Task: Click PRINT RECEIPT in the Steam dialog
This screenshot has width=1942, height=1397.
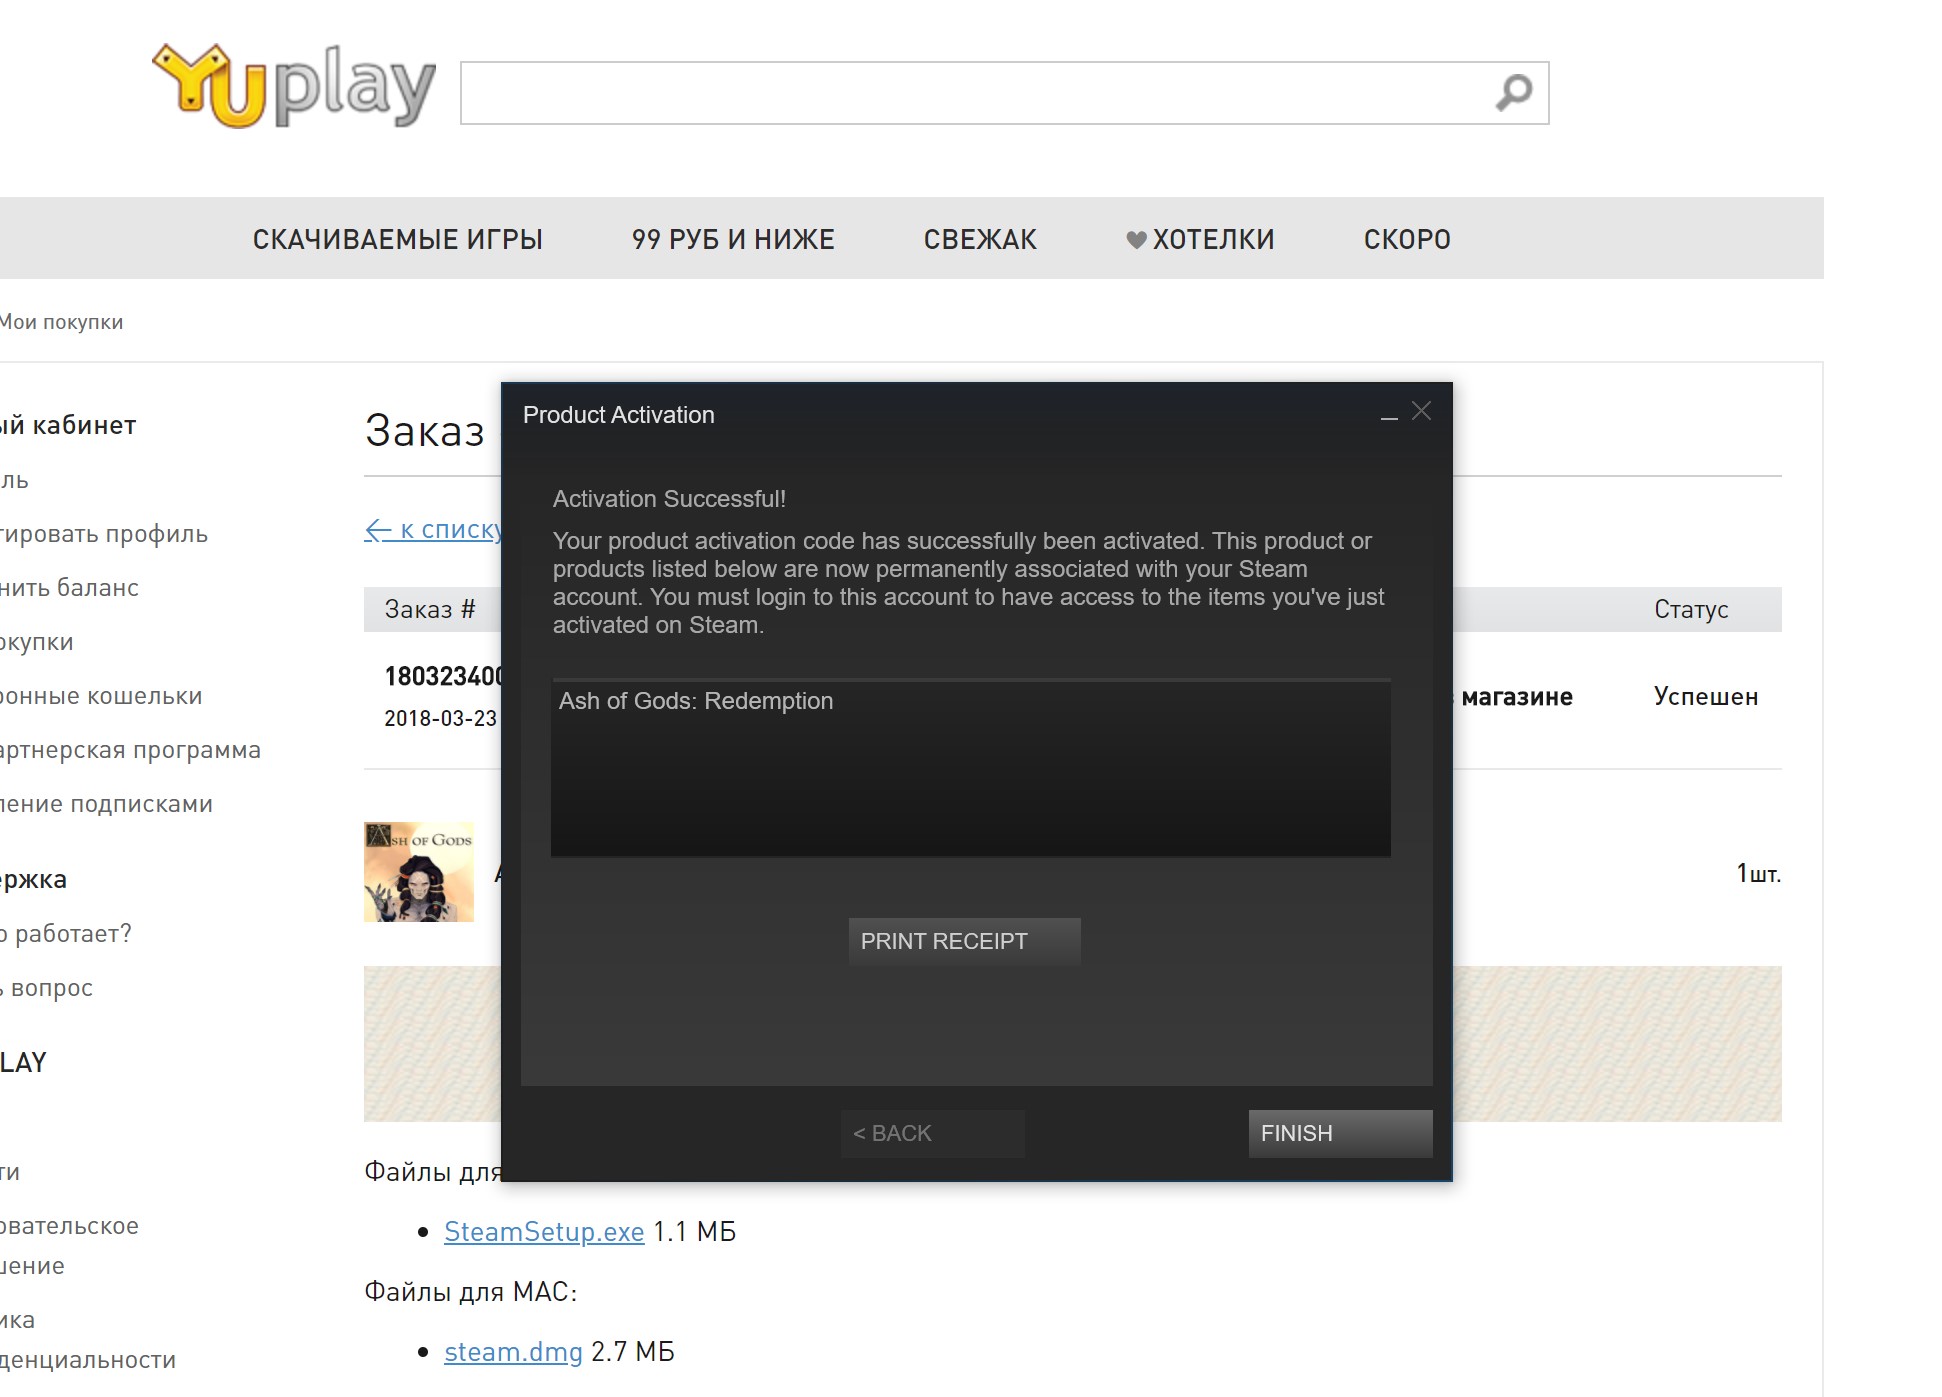Action: pyautogui.click(x=964, y=941)
